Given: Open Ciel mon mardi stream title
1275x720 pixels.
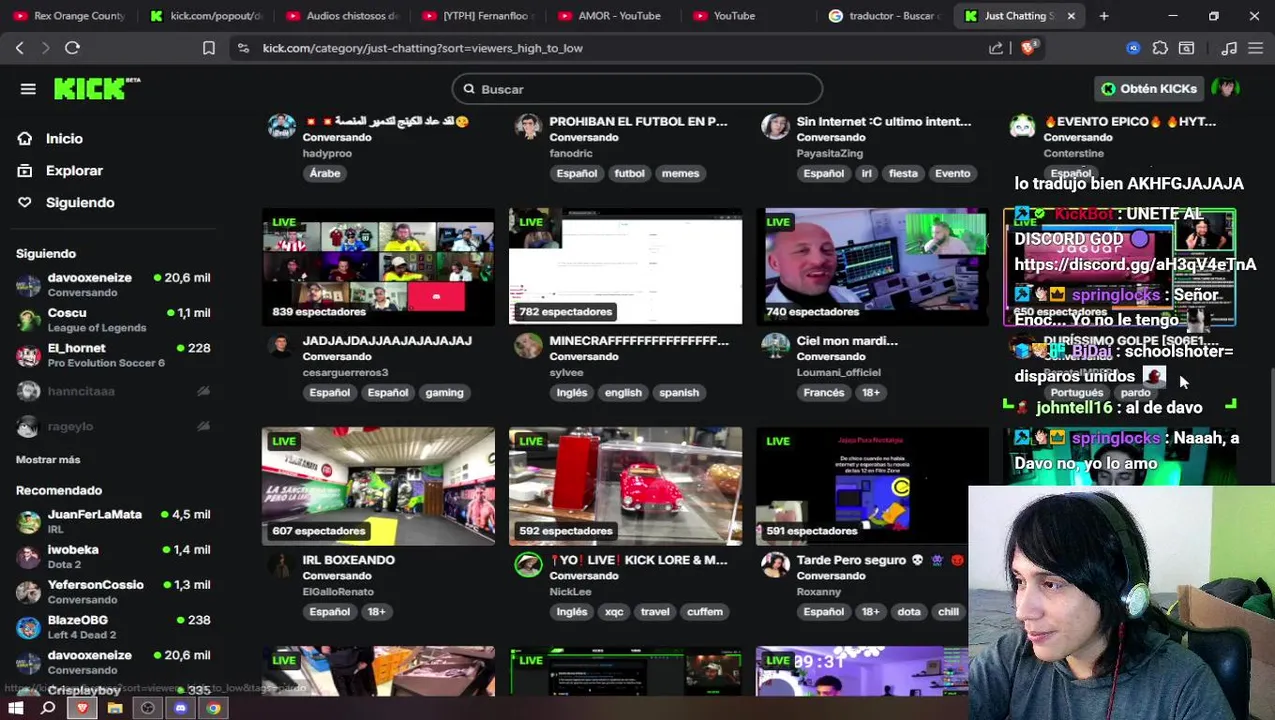Looking at the screenshot, I should tap(847, 341).
